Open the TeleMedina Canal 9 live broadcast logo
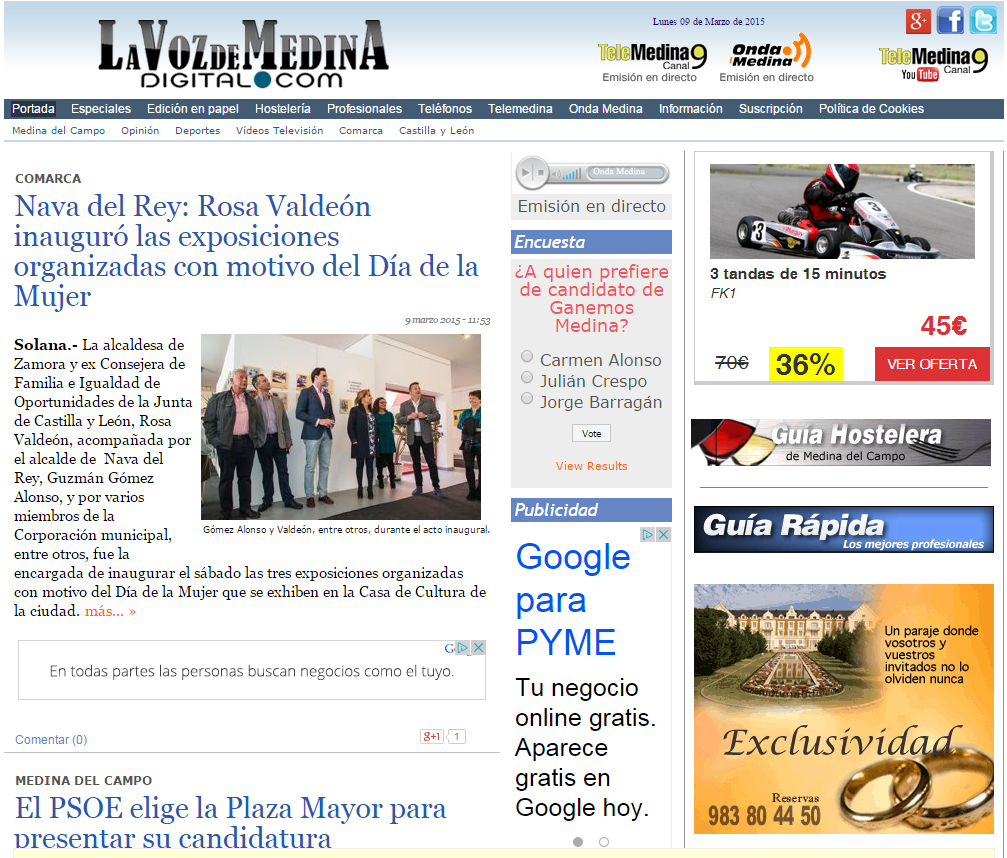 coord(651,58)
